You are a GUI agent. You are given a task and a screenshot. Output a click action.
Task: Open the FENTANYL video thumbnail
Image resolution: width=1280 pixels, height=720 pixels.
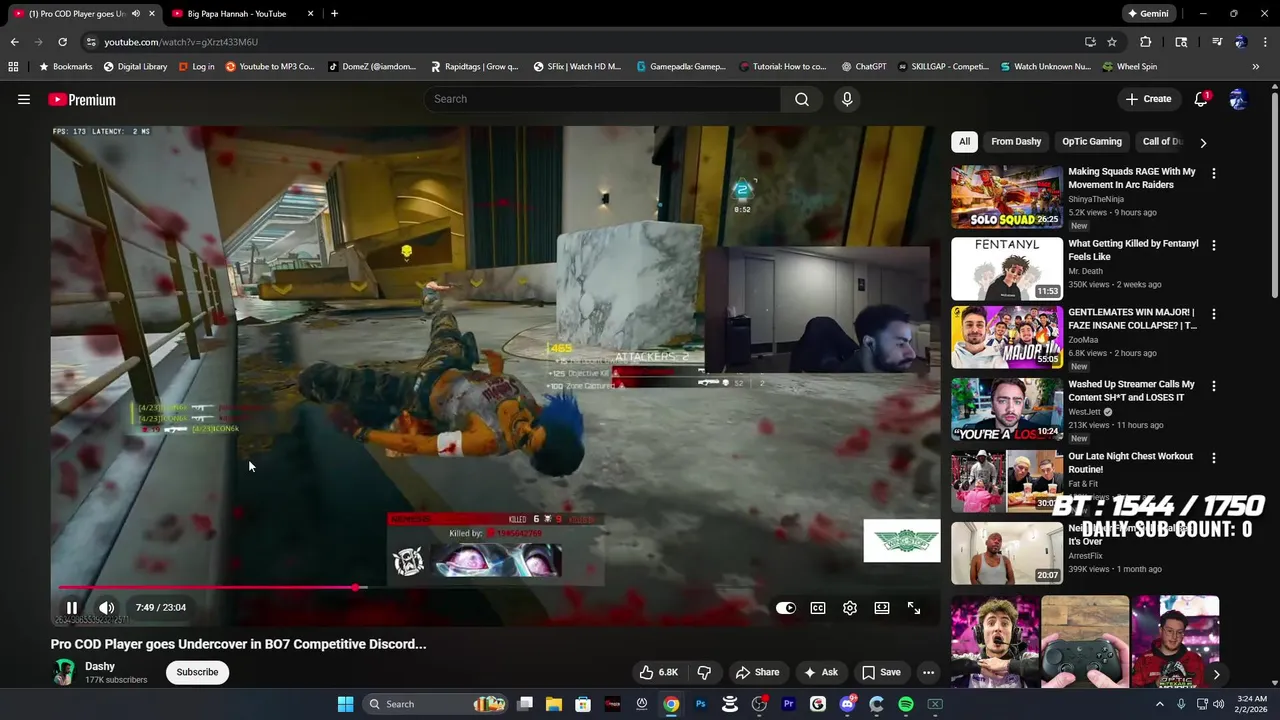pyautogui.click(x=1007, y=269)
